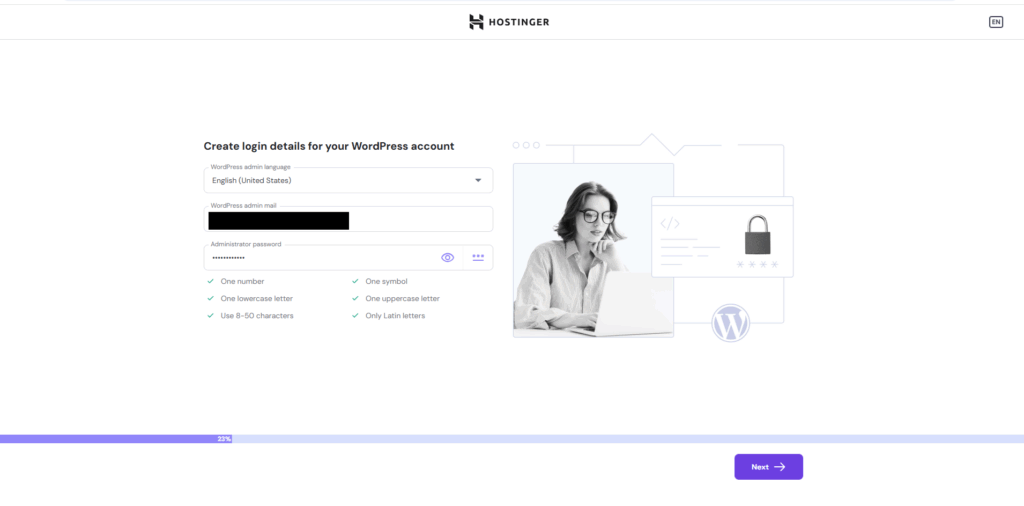Click the WordPress logo in illustration
Image resolution: width=1024 pixels, height=506 pixels.
point(730,324)
